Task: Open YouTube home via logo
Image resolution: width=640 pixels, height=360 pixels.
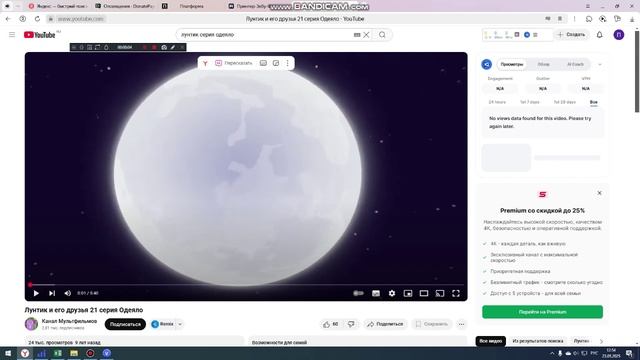Action: pos(40,35)
